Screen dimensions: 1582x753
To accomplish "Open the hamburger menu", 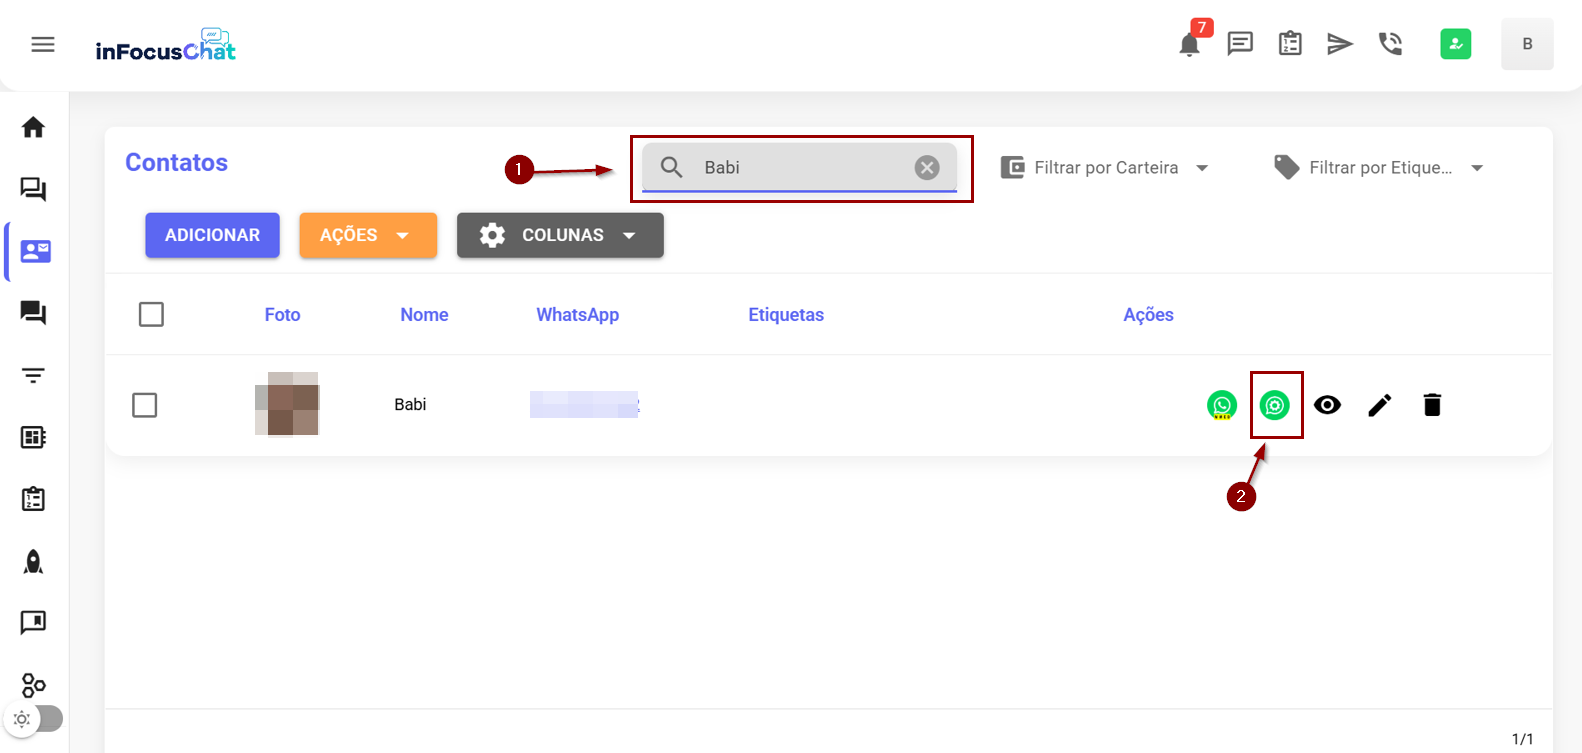I will click(43, 45).
